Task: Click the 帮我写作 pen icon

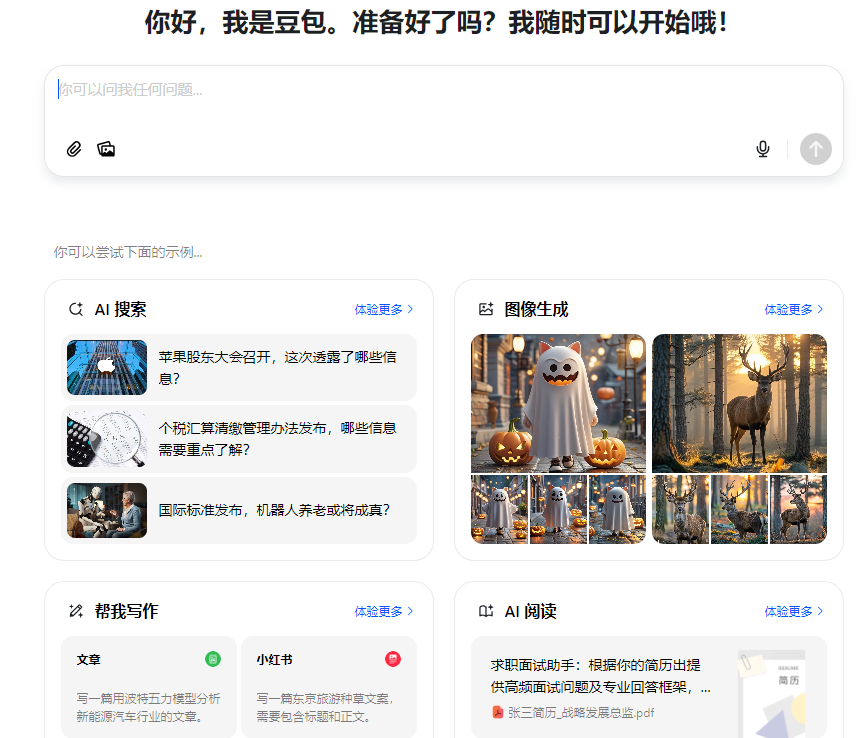Action: (x=75, y=611)
